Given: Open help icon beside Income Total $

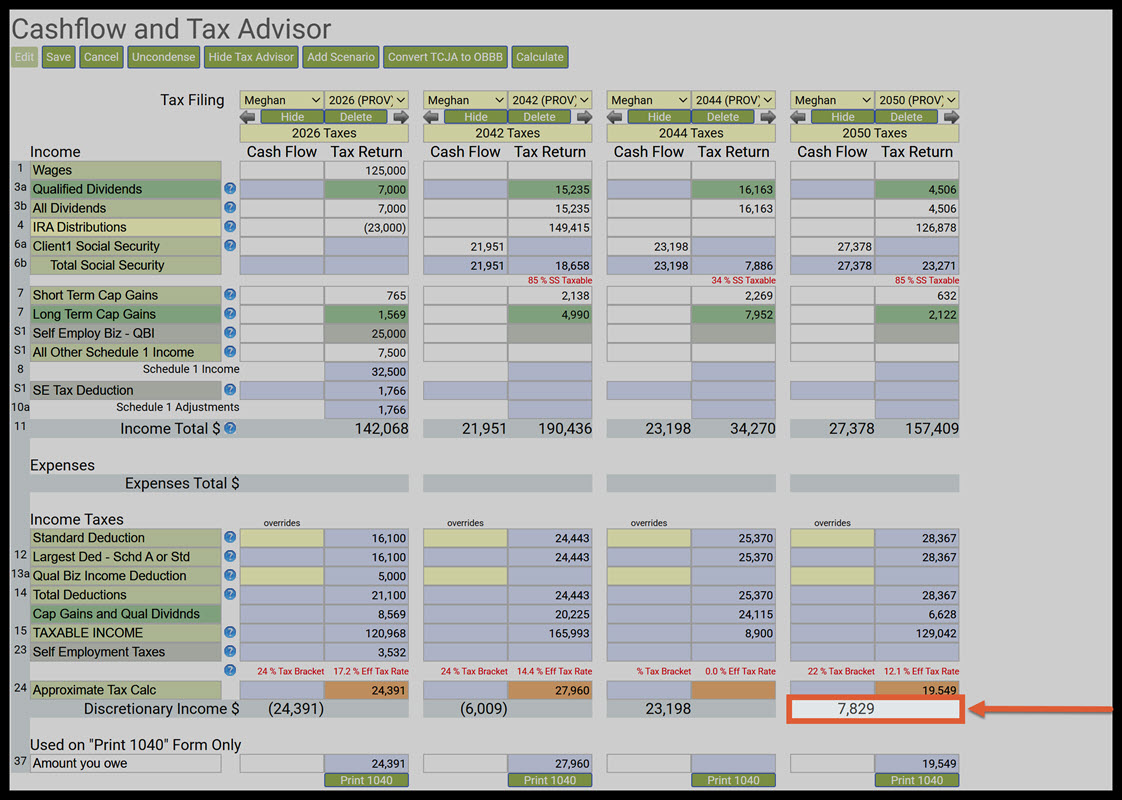Looking at the screenshot, I should 230,428.
